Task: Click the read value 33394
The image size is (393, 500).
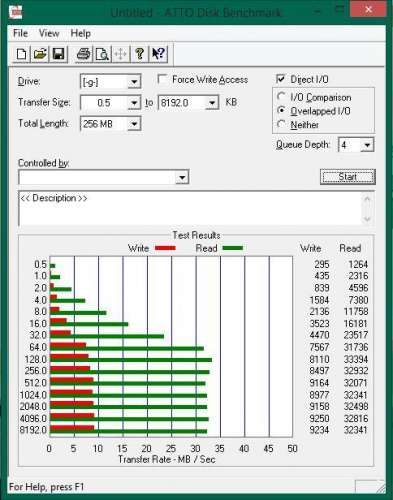Action: (x=356, y=359)
